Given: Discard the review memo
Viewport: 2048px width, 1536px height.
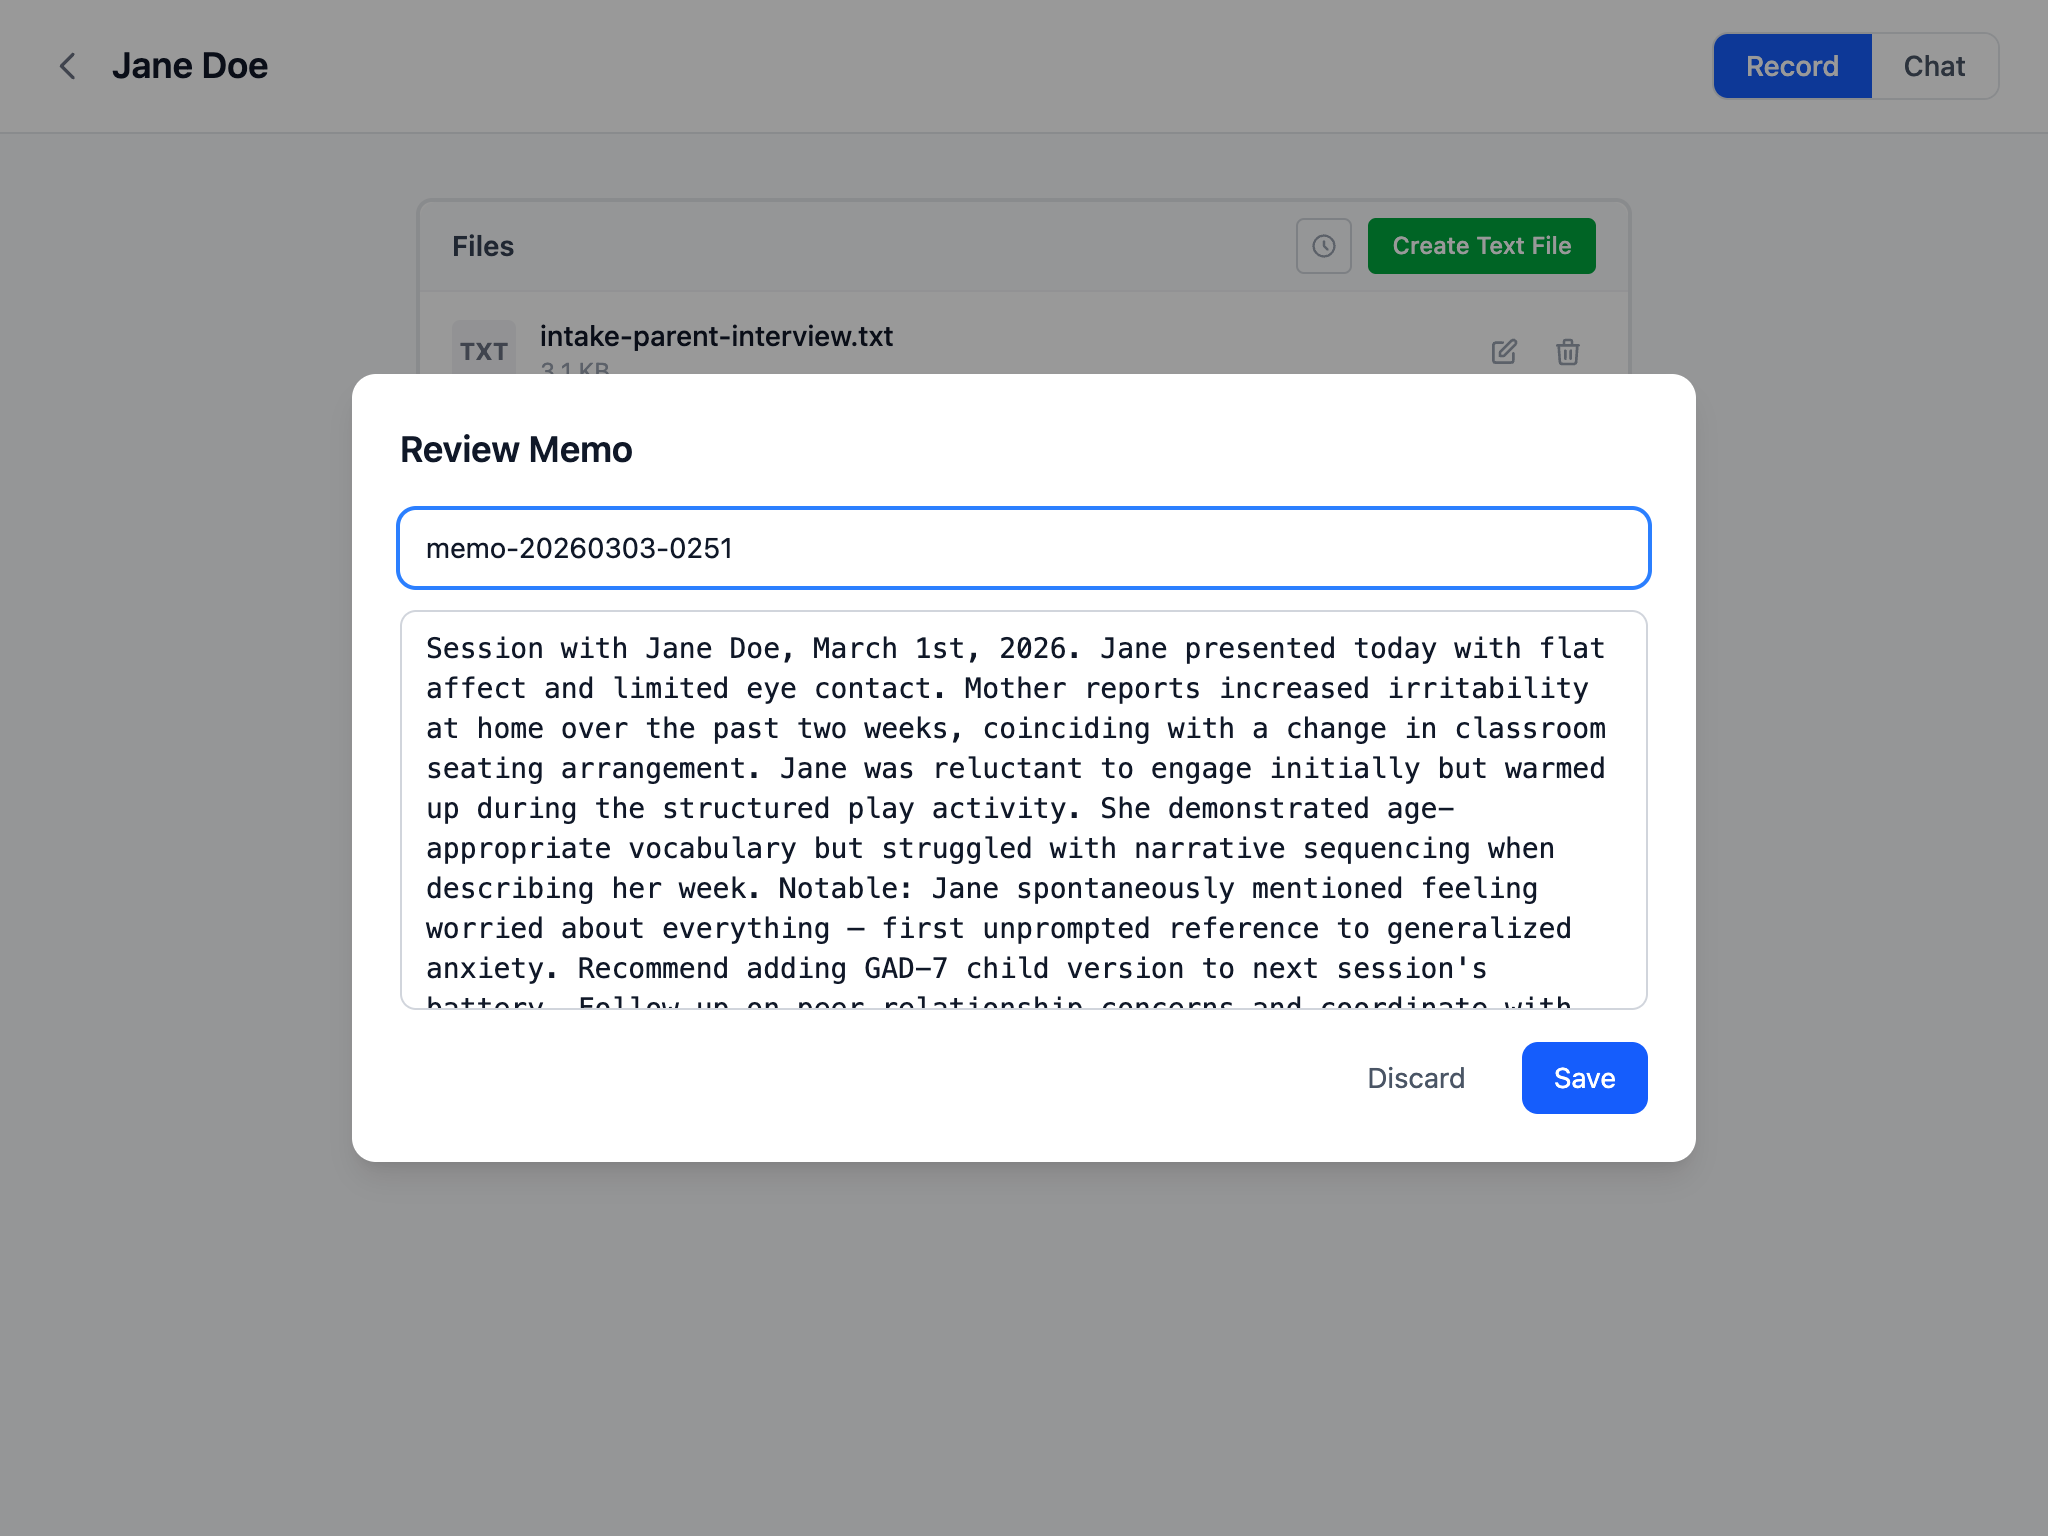Looking at the screenshot, I should [1415, 1078].
